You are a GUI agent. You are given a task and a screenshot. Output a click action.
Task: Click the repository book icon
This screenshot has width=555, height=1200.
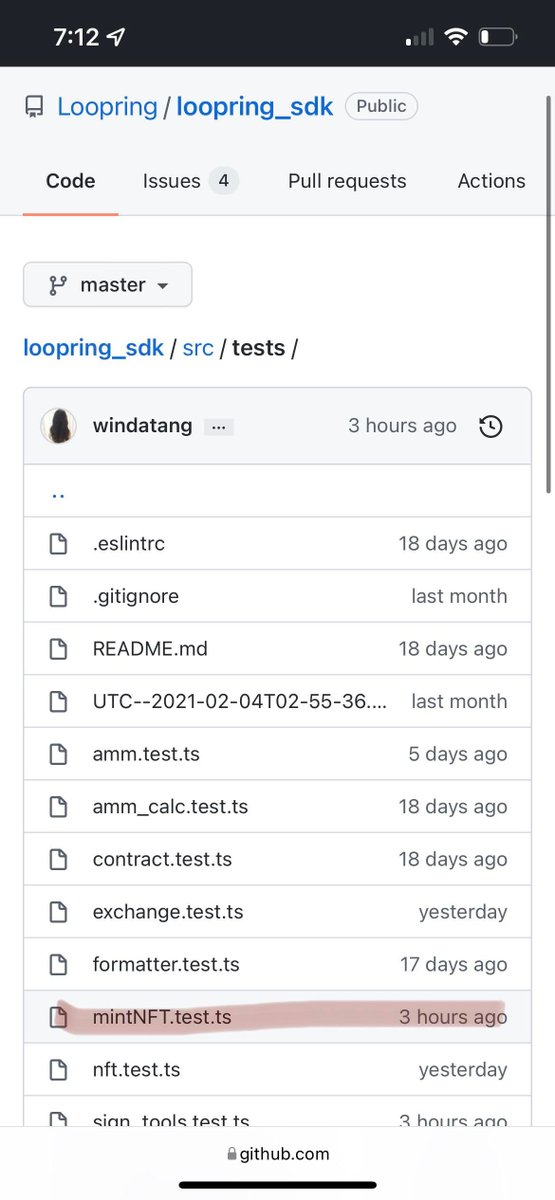point(35,108)
